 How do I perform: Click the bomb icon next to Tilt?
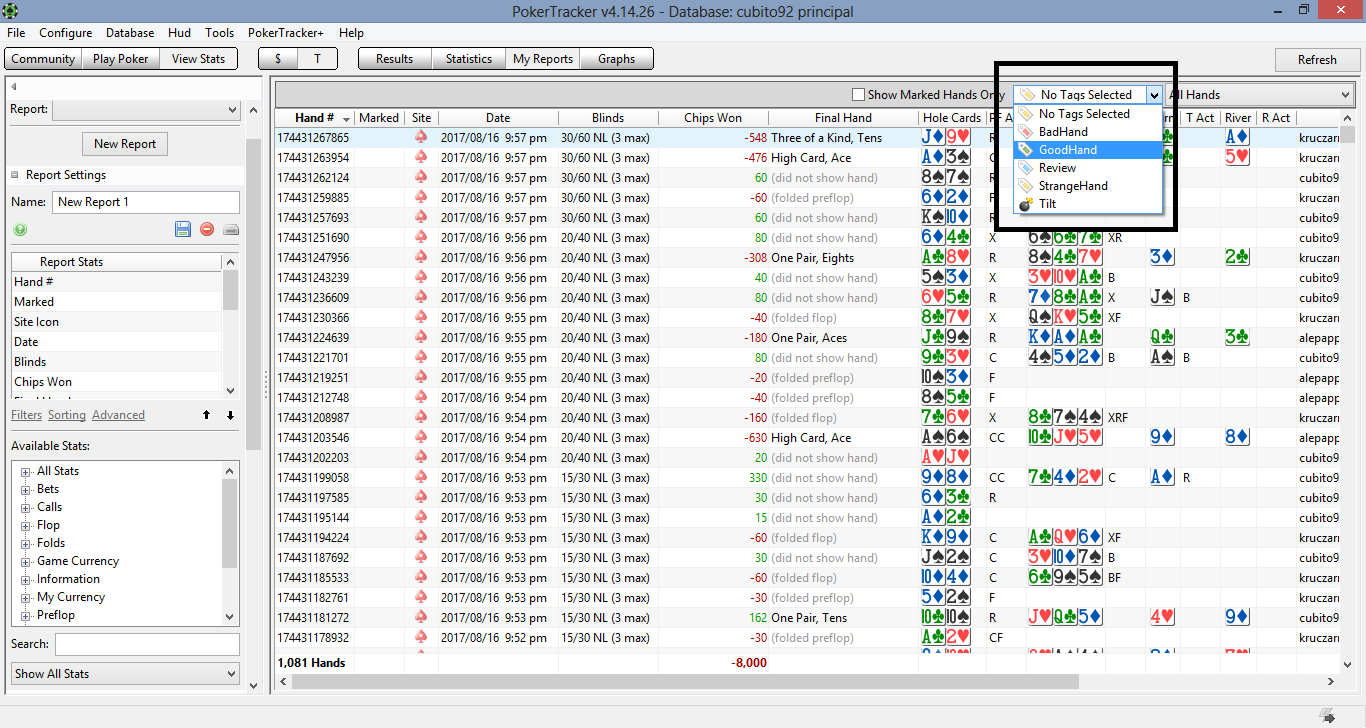coord(1025,204)
